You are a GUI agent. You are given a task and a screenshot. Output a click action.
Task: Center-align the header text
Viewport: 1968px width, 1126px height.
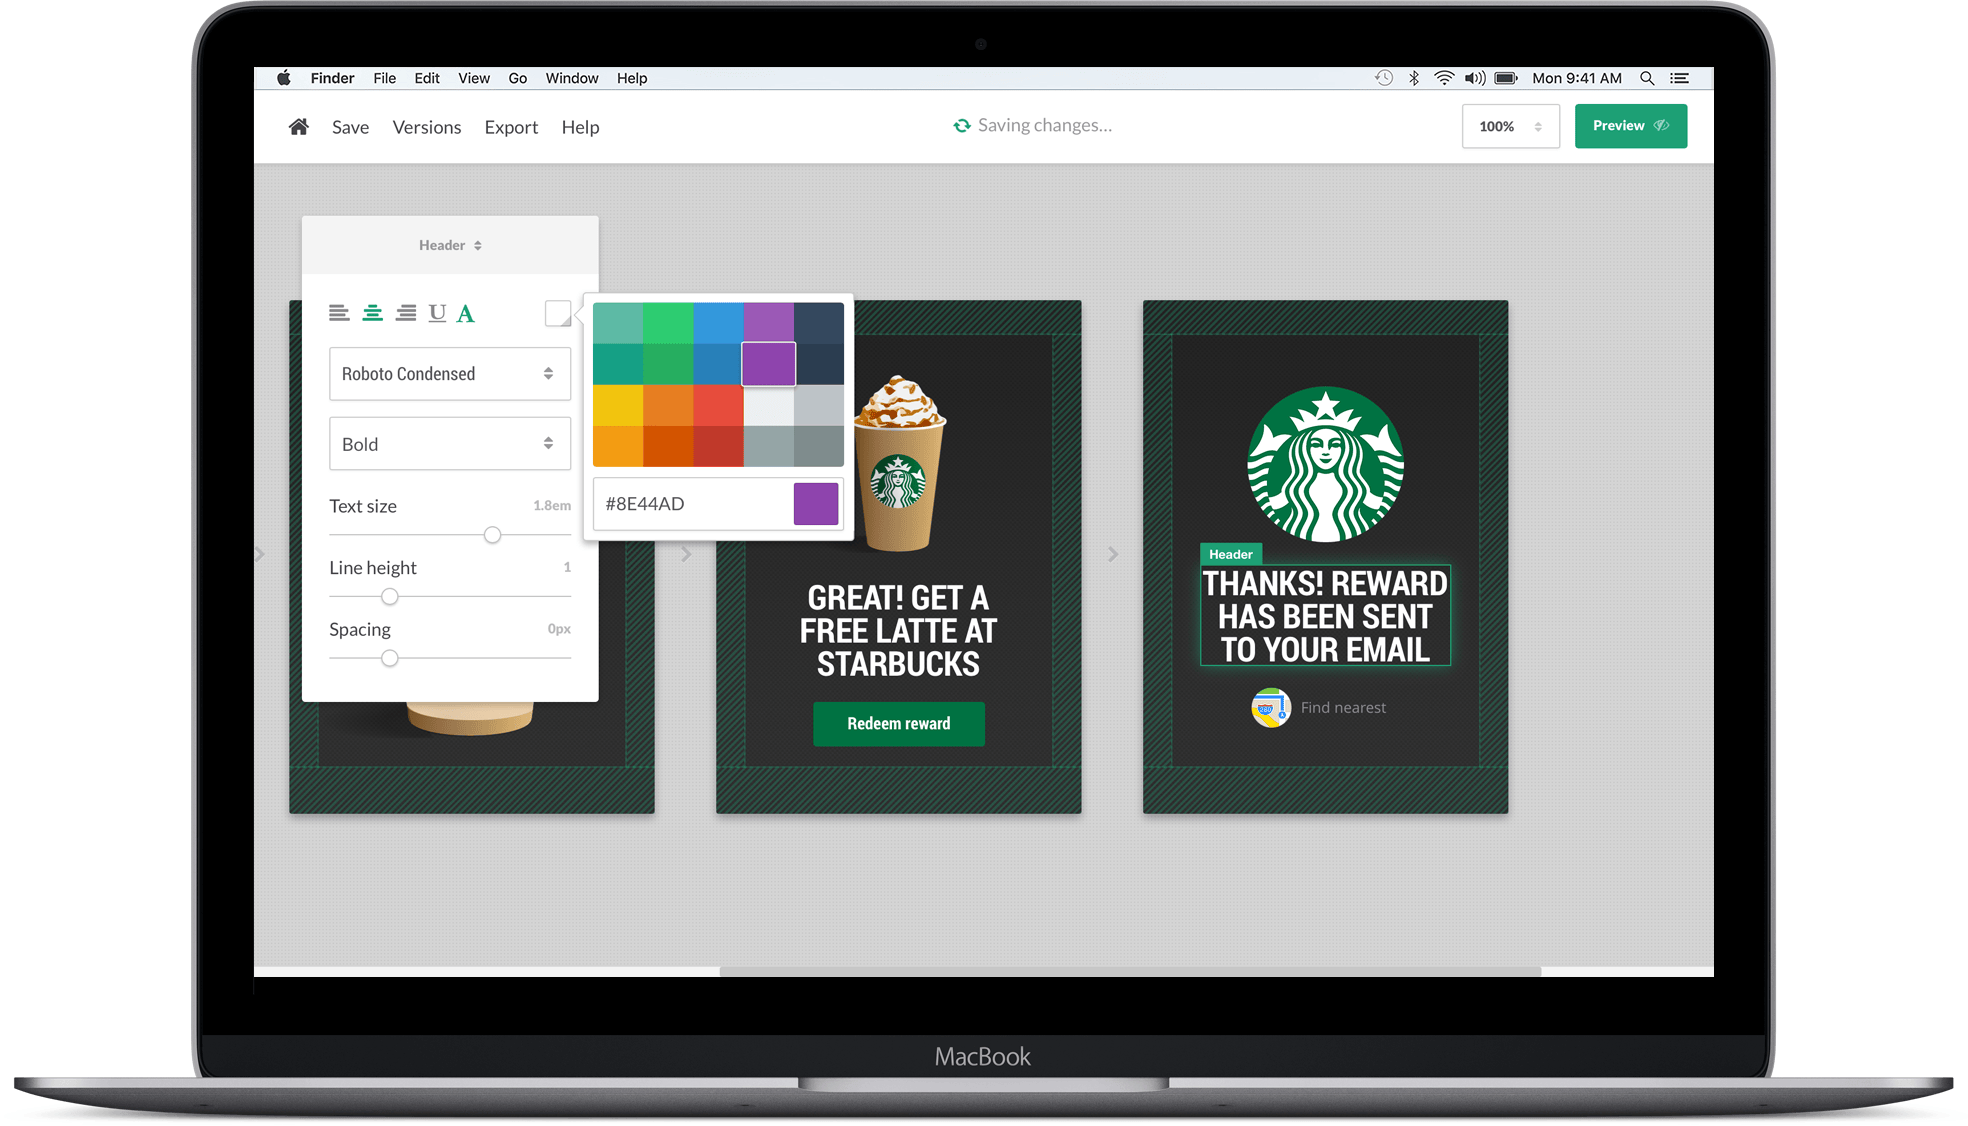pos(372,313)
